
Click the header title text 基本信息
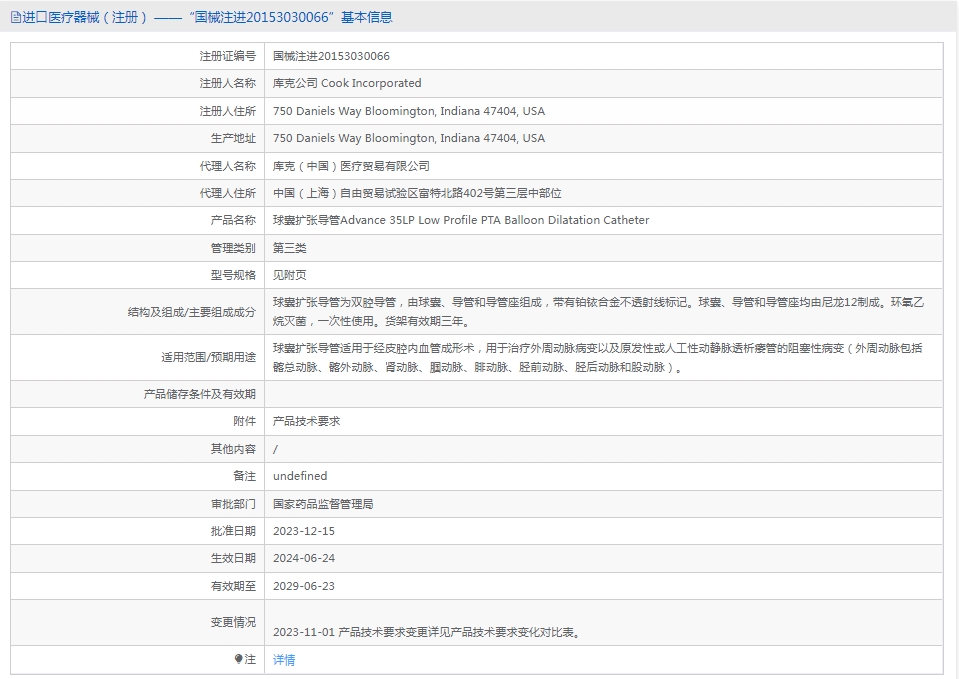point(366,17)
